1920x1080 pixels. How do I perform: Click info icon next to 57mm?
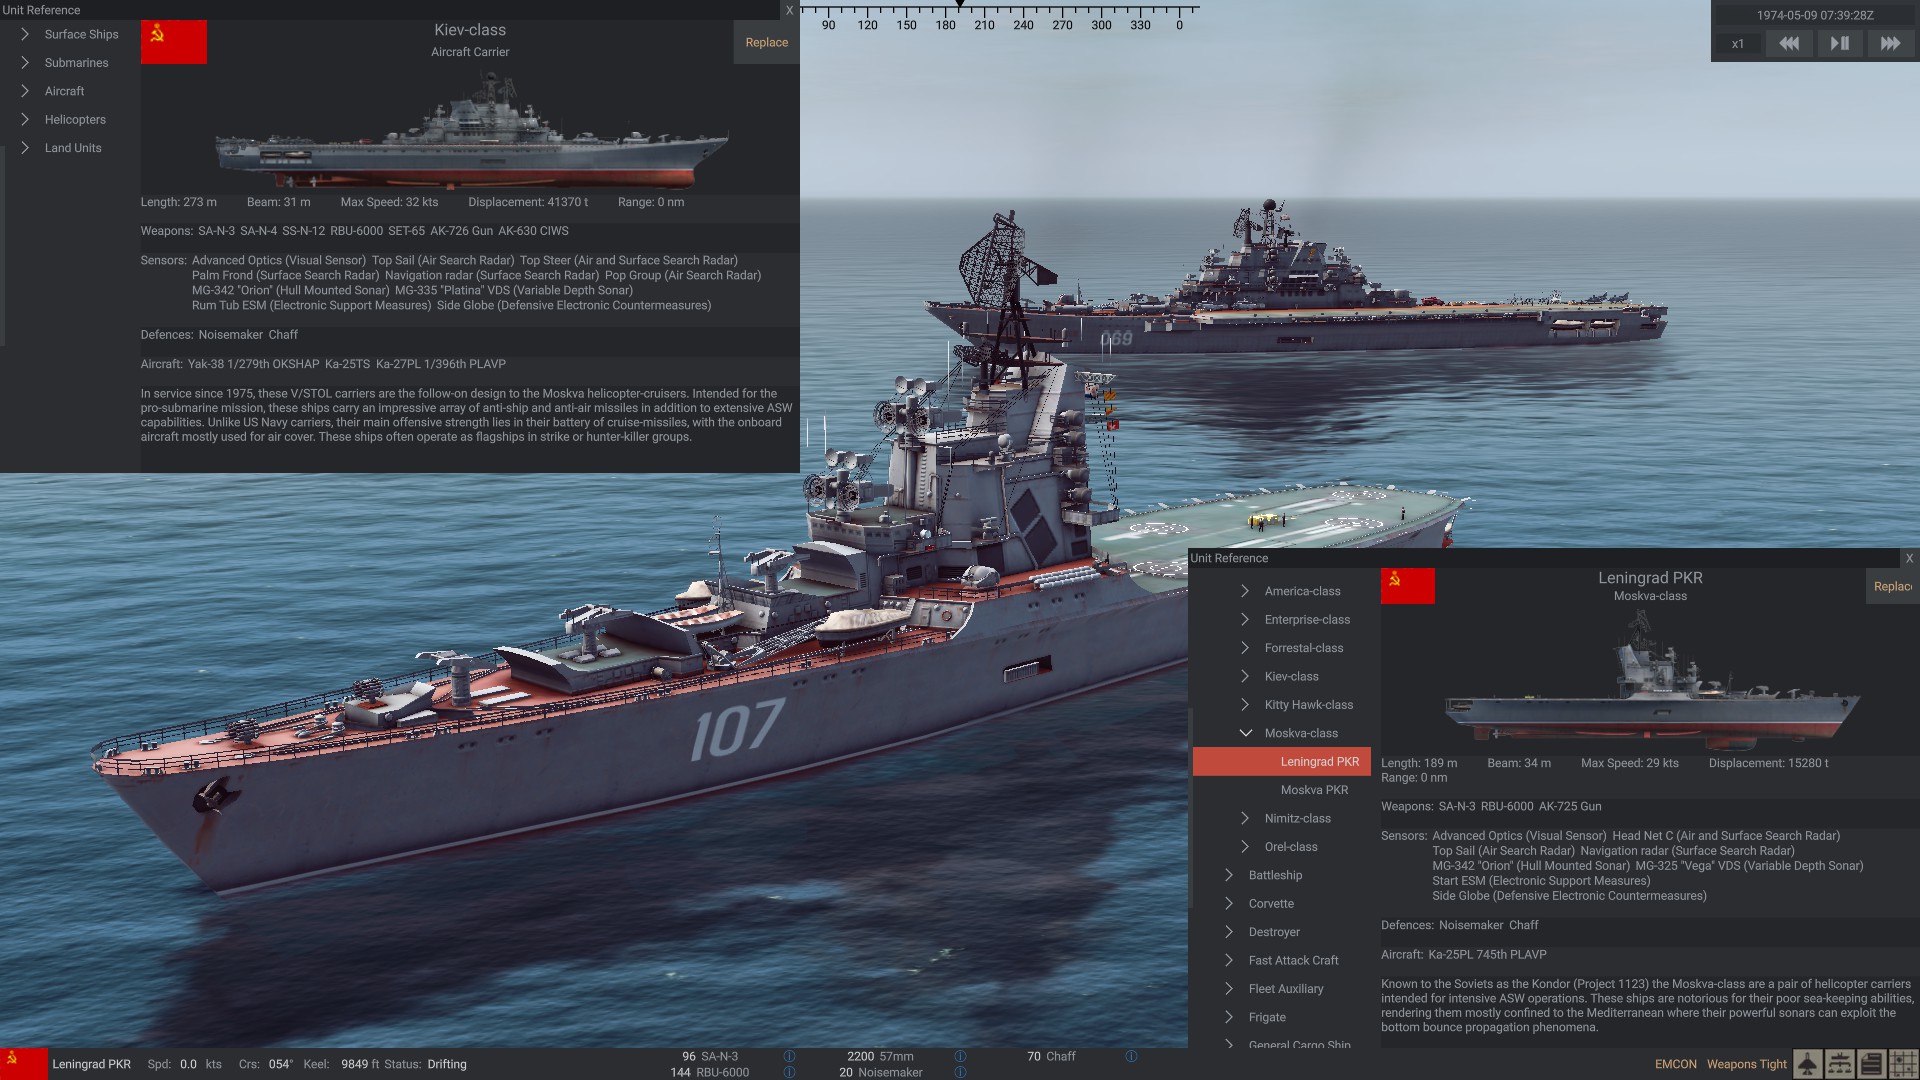[960, 1056]
